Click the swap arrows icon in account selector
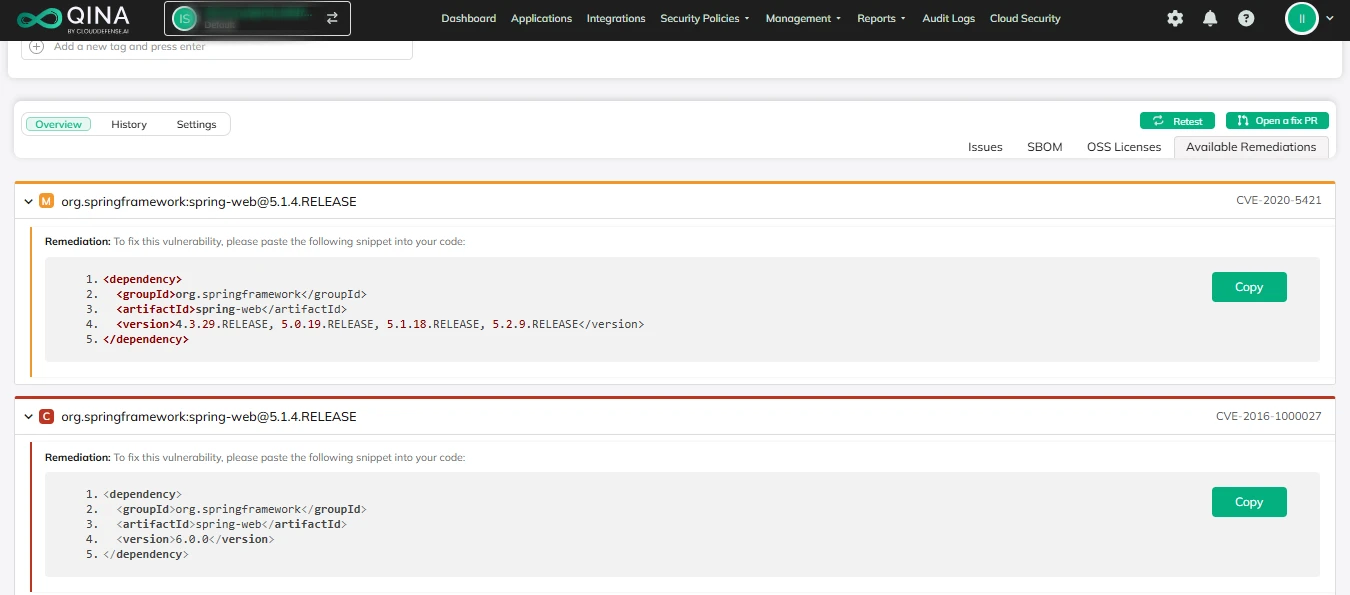1350x595 pixels. (332, 18)
